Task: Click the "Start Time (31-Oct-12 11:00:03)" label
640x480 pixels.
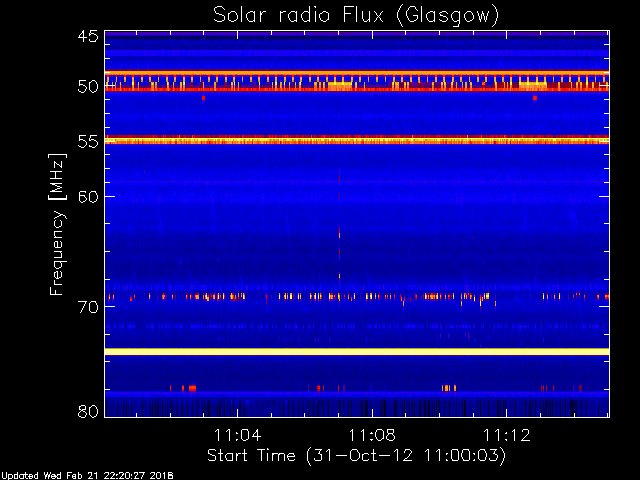Action: click(x=356, y=455)
